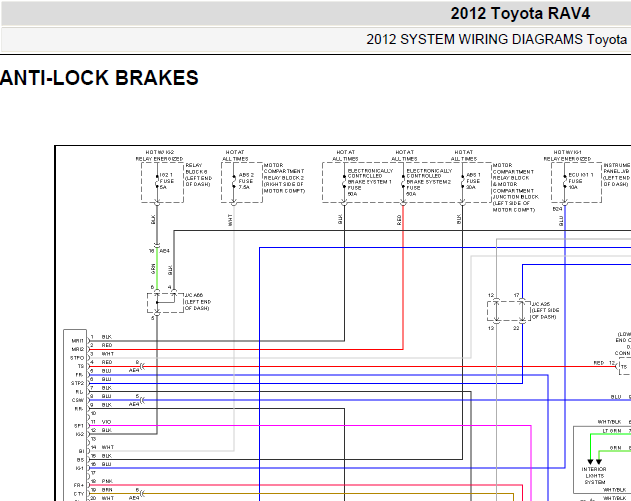This screenshot has width=631, height=501.
Task: Click the vertical 'RED' label on red wire
Action: tap(399, 220)
